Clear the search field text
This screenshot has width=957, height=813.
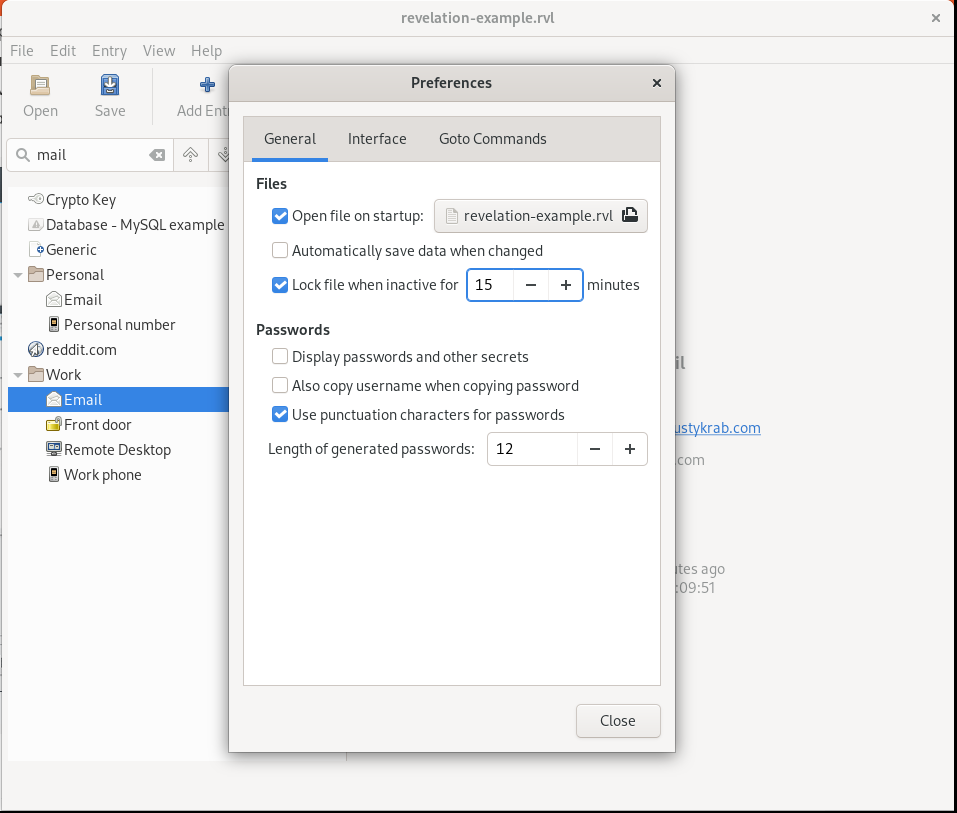(x=157, y=155)
